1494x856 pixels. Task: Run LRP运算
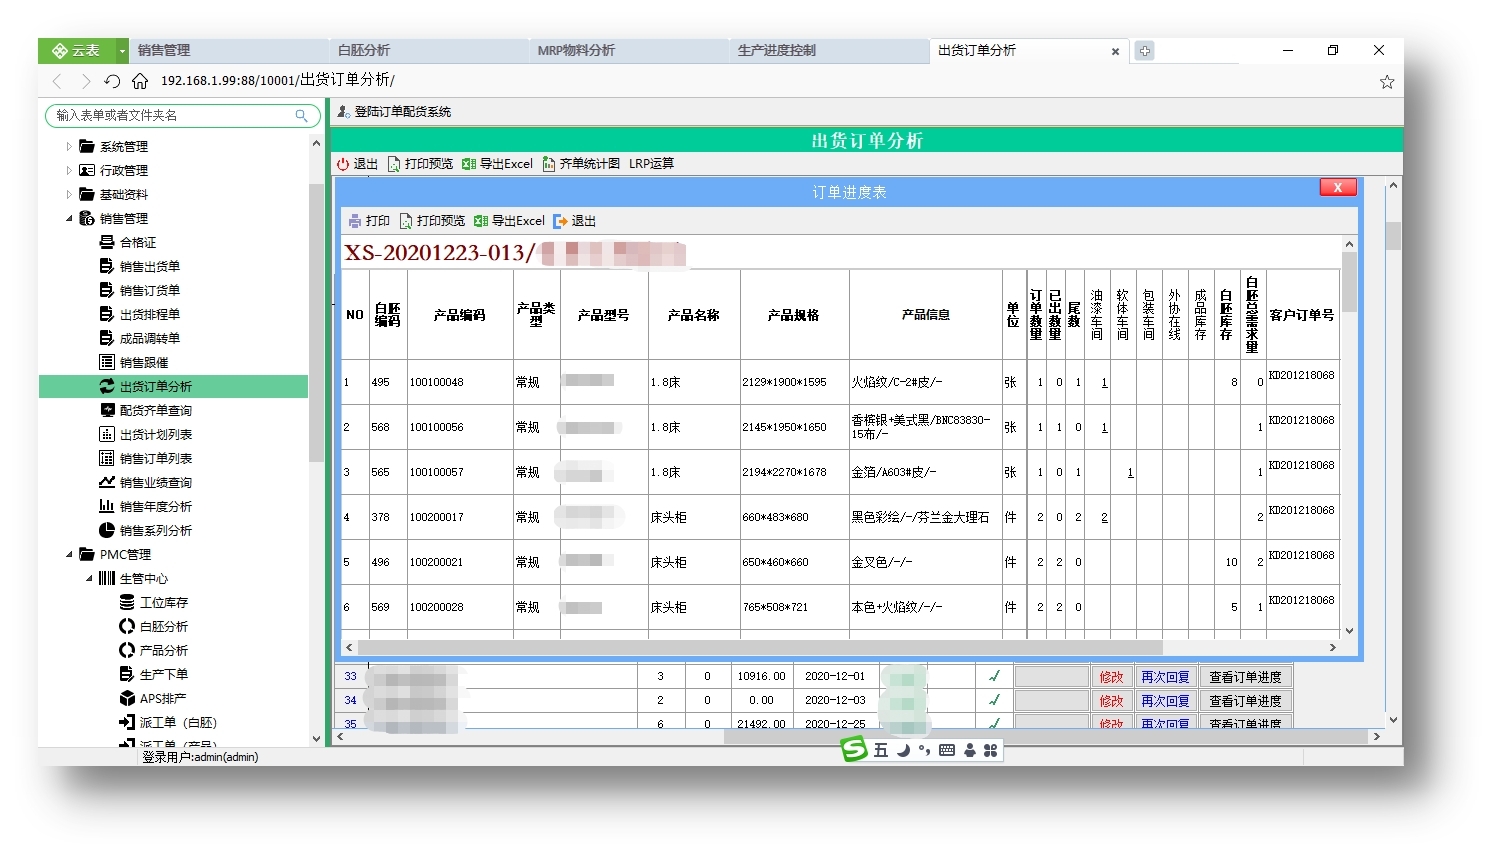(x=651, y=164)
